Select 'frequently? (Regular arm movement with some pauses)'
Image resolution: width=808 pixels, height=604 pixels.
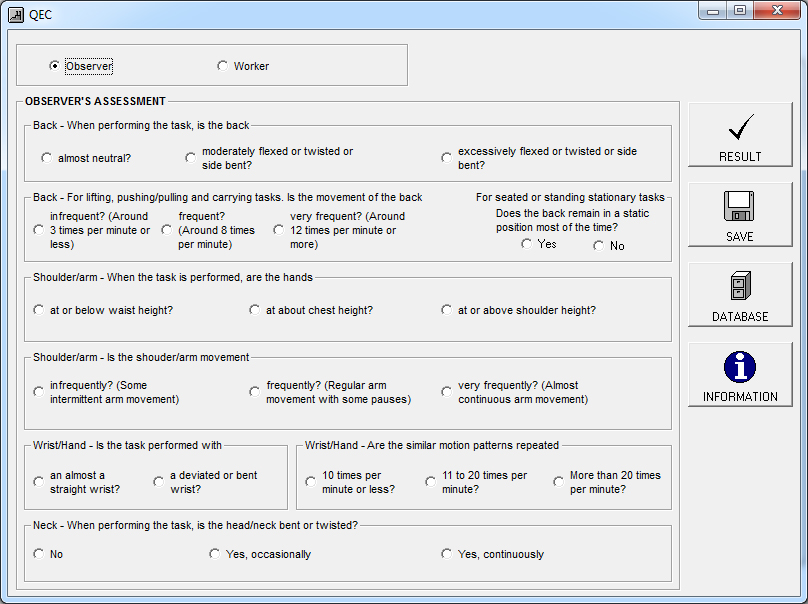click(254, 392)
